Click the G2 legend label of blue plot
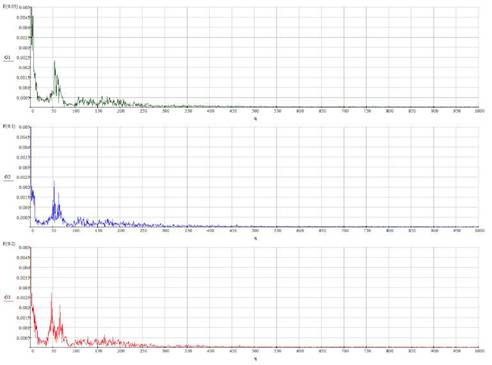The height and width of the screenshot is (365, 492). (8, 178)
